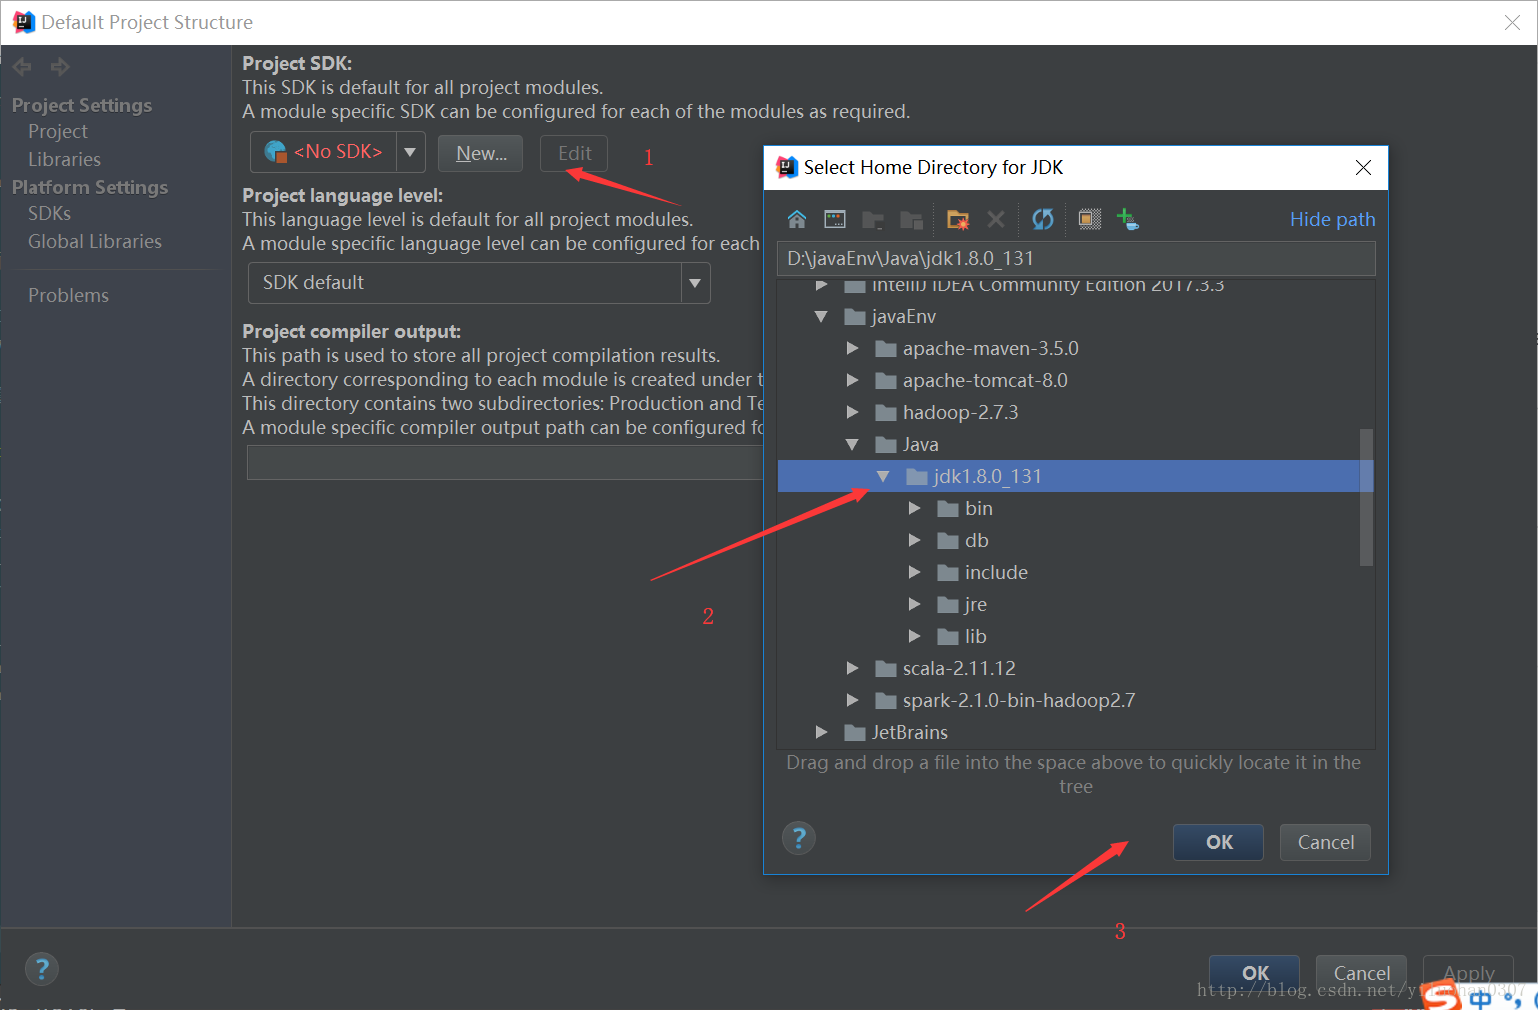Expand the JetBrains folder
1538x1010 pixels.
point(821,733)
